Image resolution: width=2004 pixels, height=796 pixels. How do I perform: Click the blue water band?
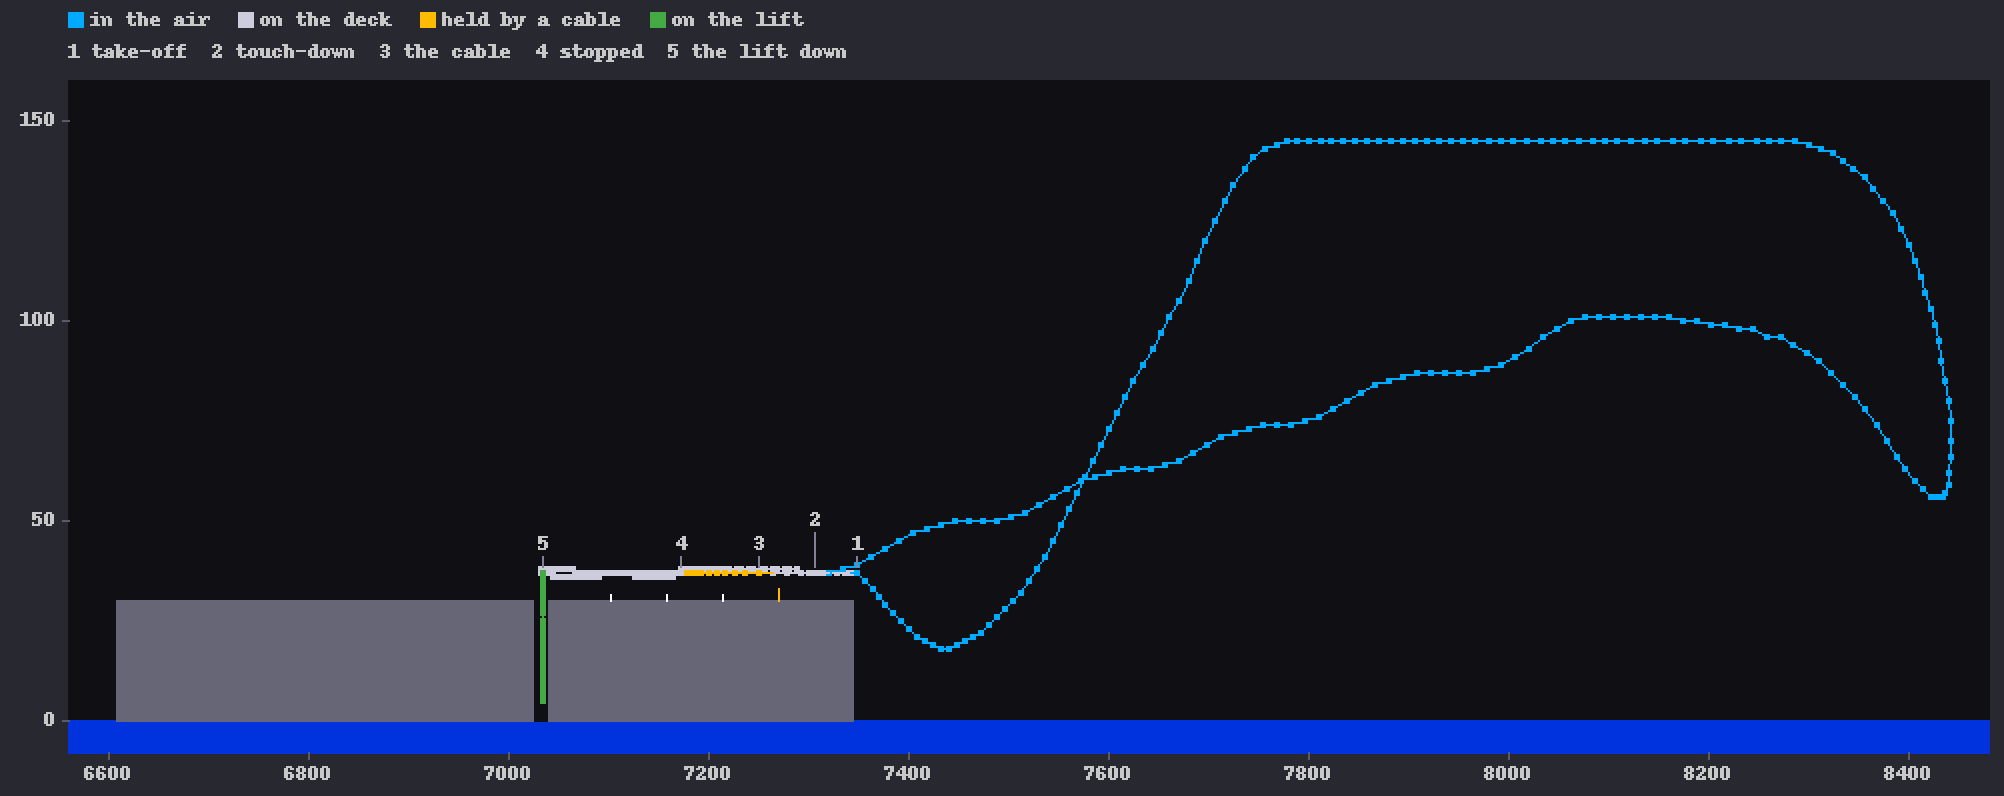(1029, 737)
